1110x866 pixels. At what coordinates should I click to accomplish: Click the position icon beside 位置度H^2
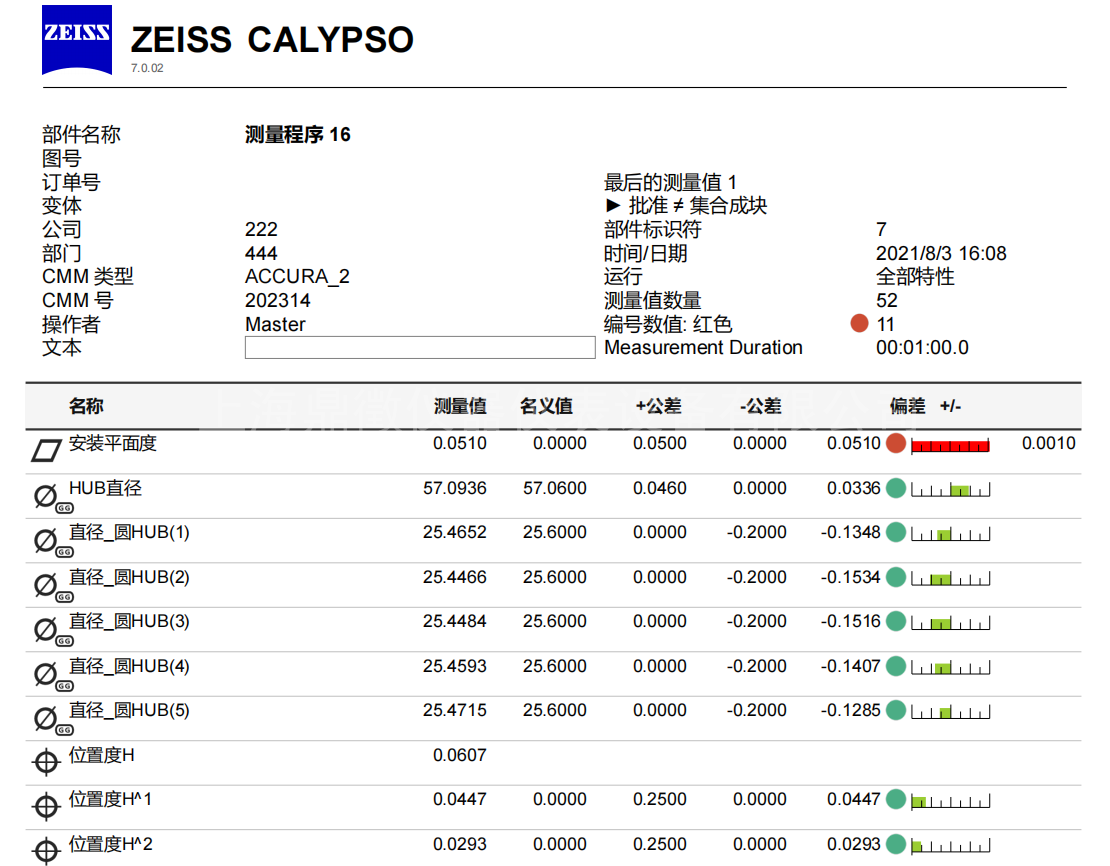click(46, 850)
